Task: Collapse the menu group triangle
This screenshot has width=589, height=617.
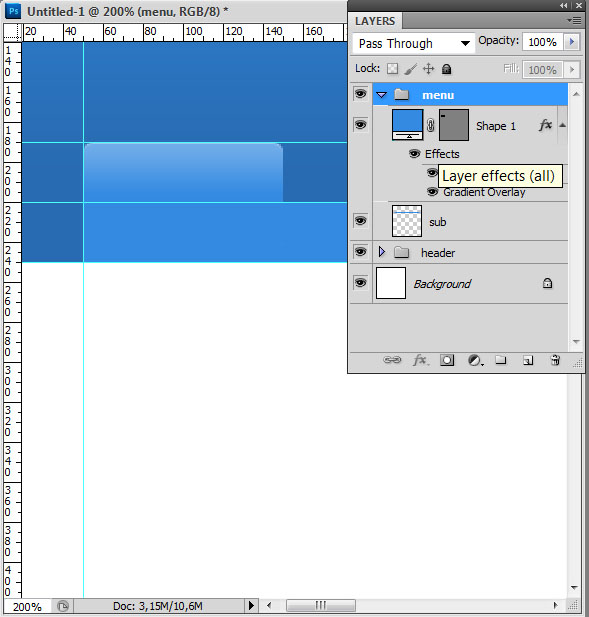Action: [x=381, y=95]
